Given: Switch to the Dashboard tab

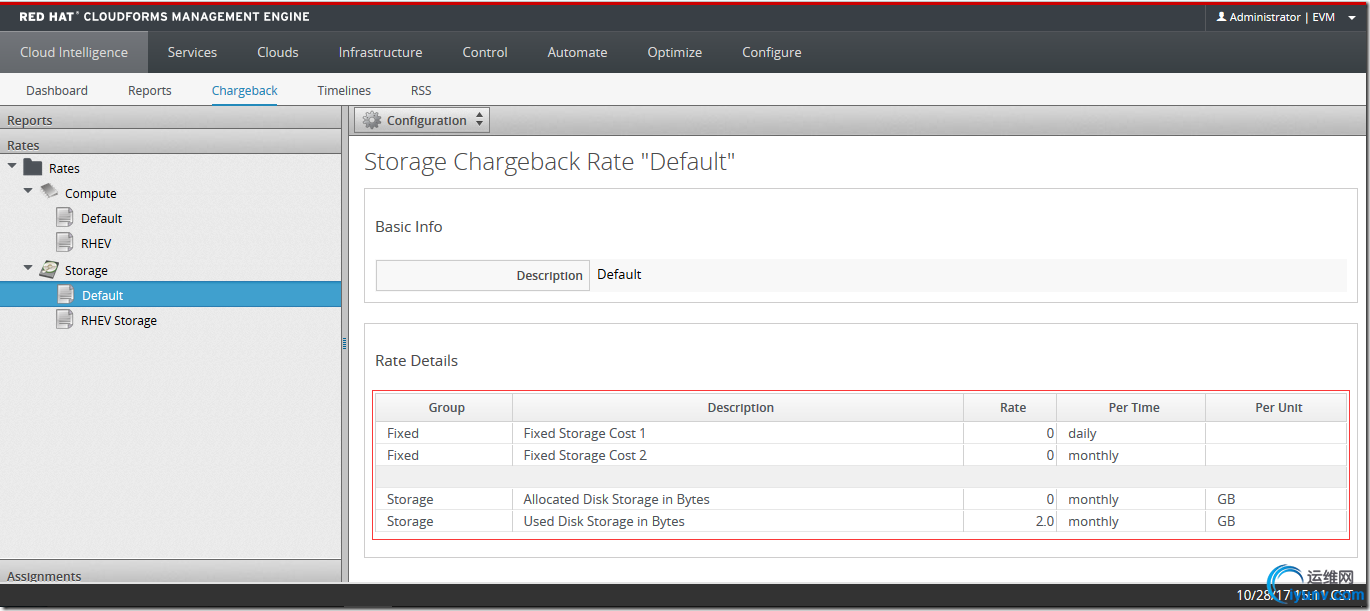Looking at the screenshot, I should coord(57,90).
